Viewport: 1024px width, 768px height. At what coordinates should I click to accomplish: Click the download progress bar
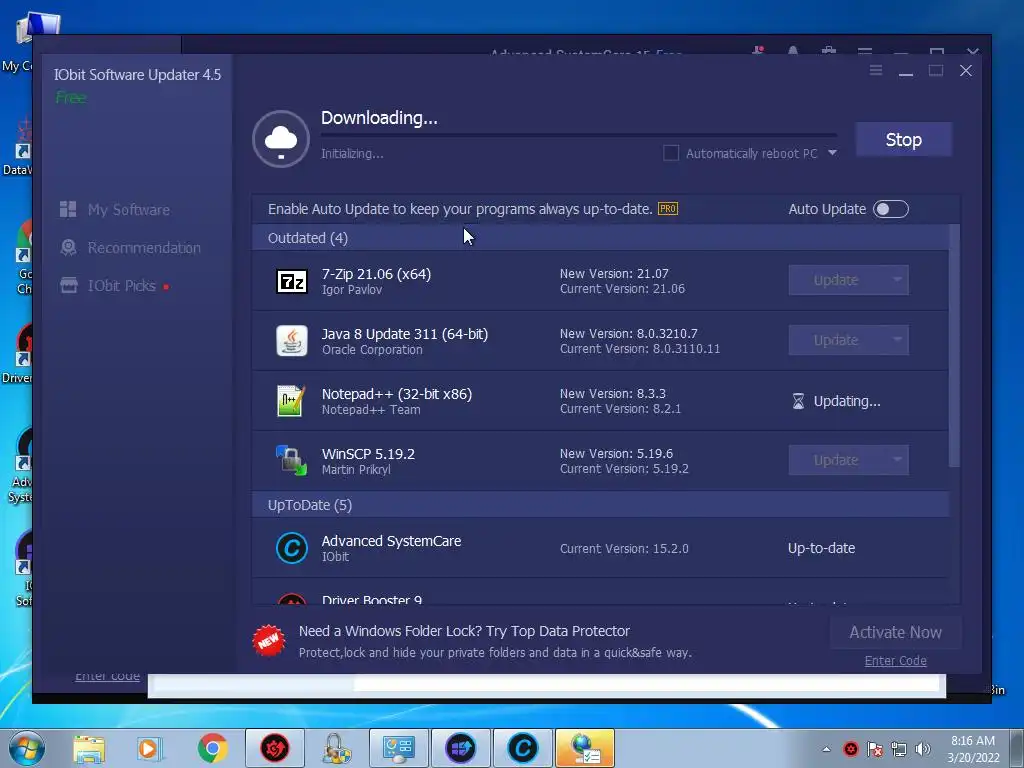[579, 135]
